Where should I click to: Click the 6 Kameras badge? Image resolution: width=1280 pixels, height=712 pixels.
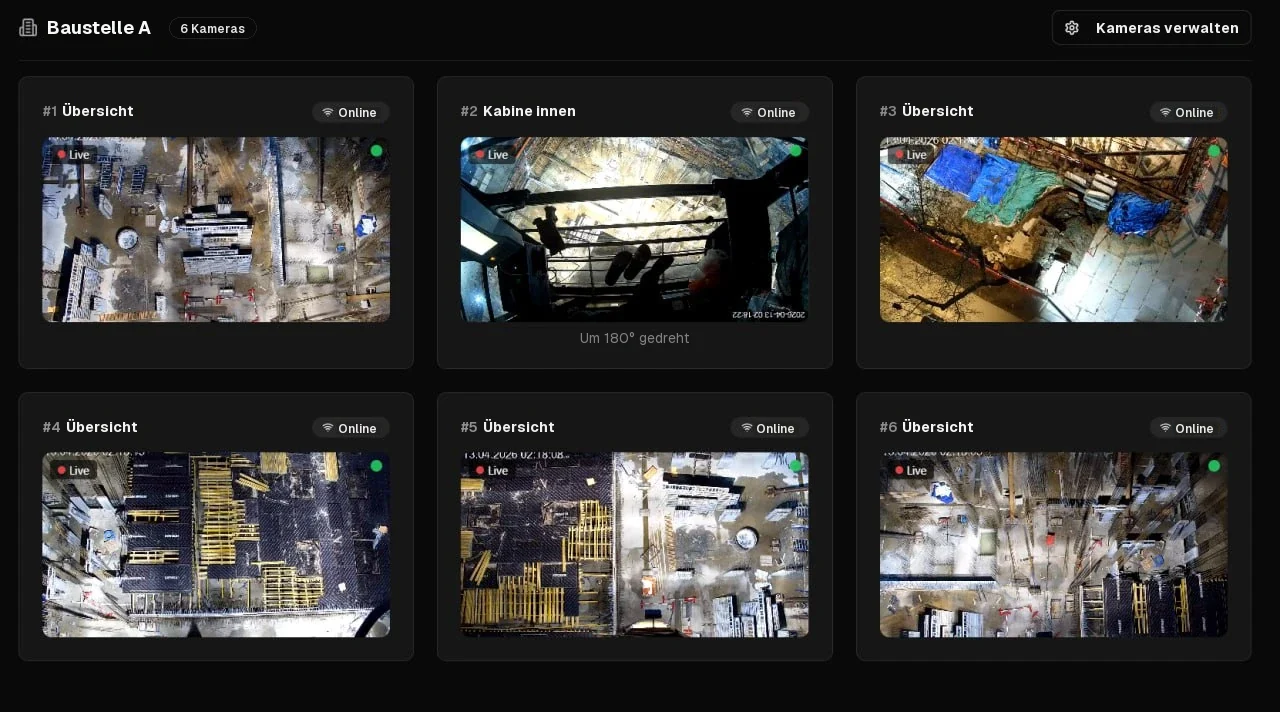[213, 28]
